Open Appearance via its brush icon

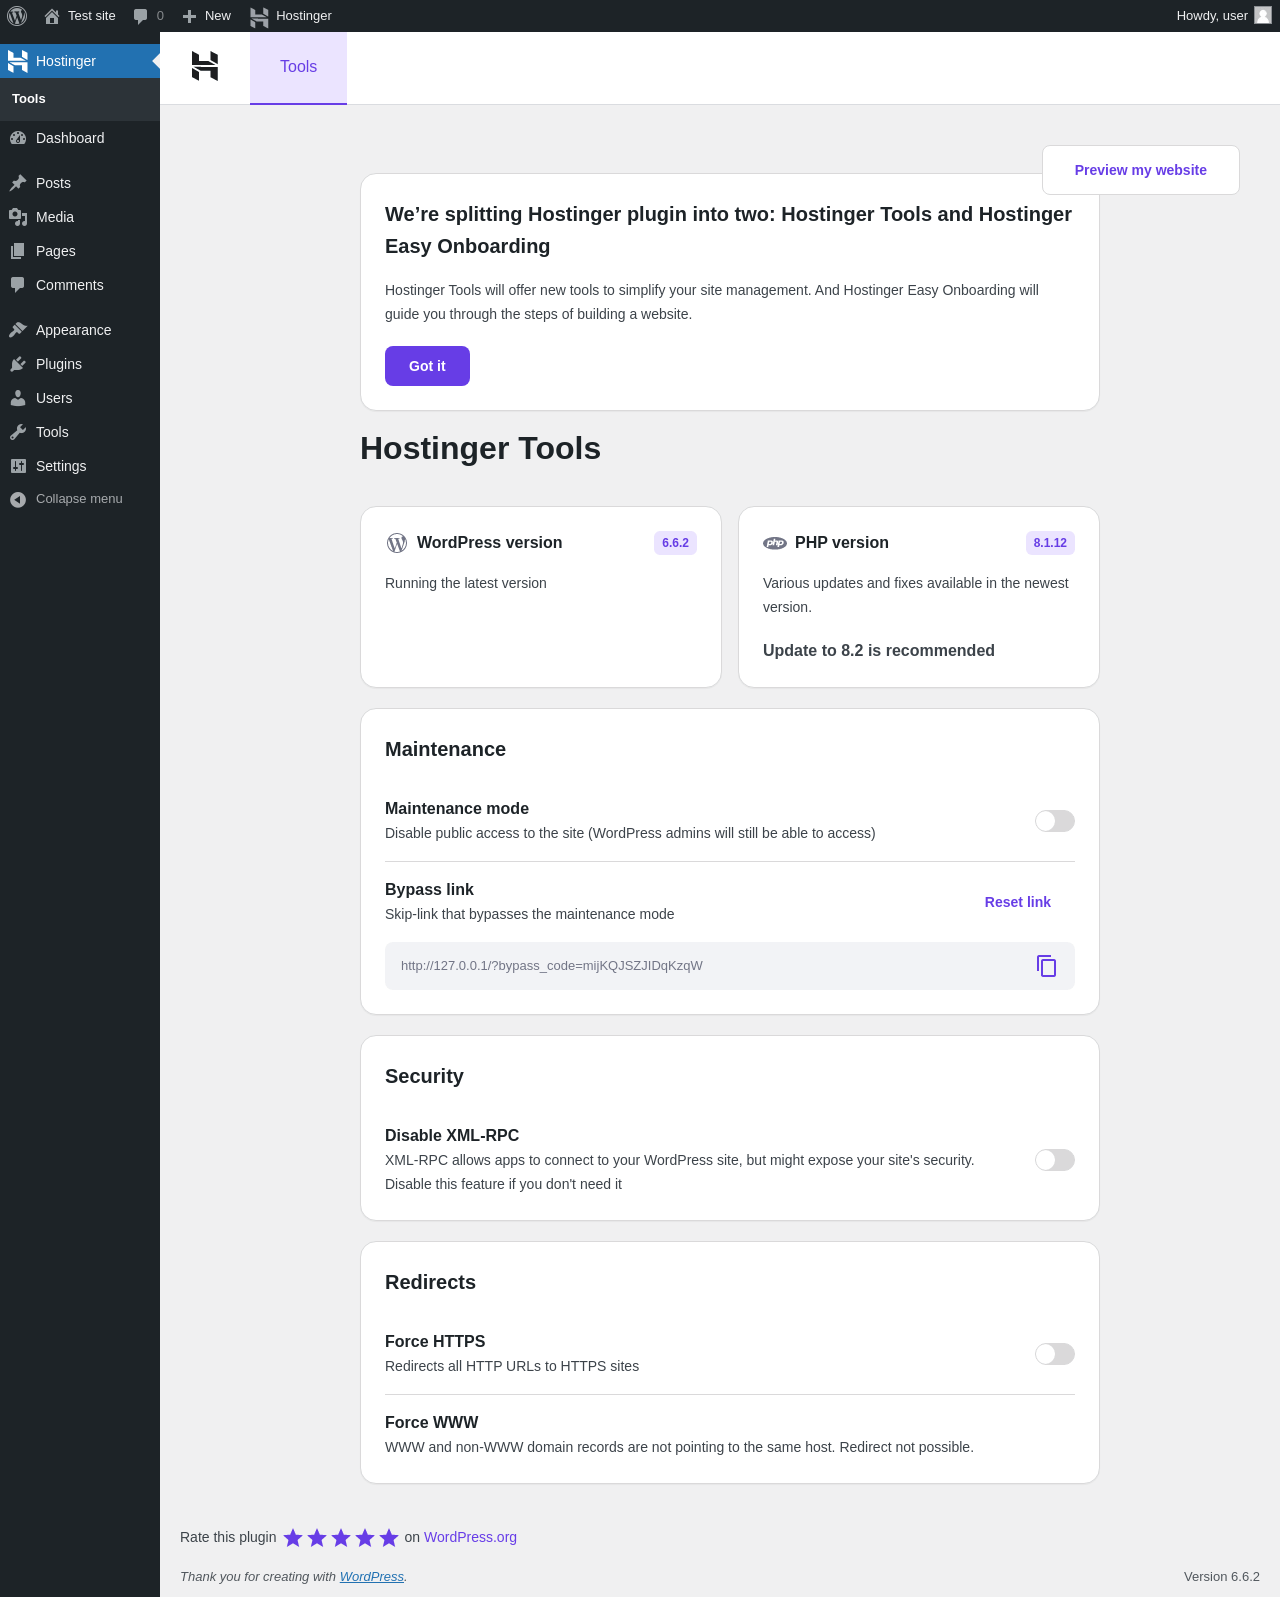click(18, 330)
